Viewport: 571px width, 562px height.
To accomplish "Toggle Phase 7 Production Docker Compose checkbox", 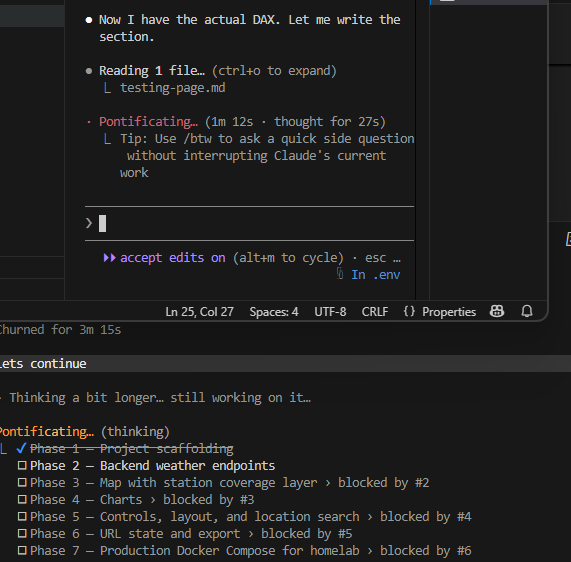I will click(x=22, y=550).
